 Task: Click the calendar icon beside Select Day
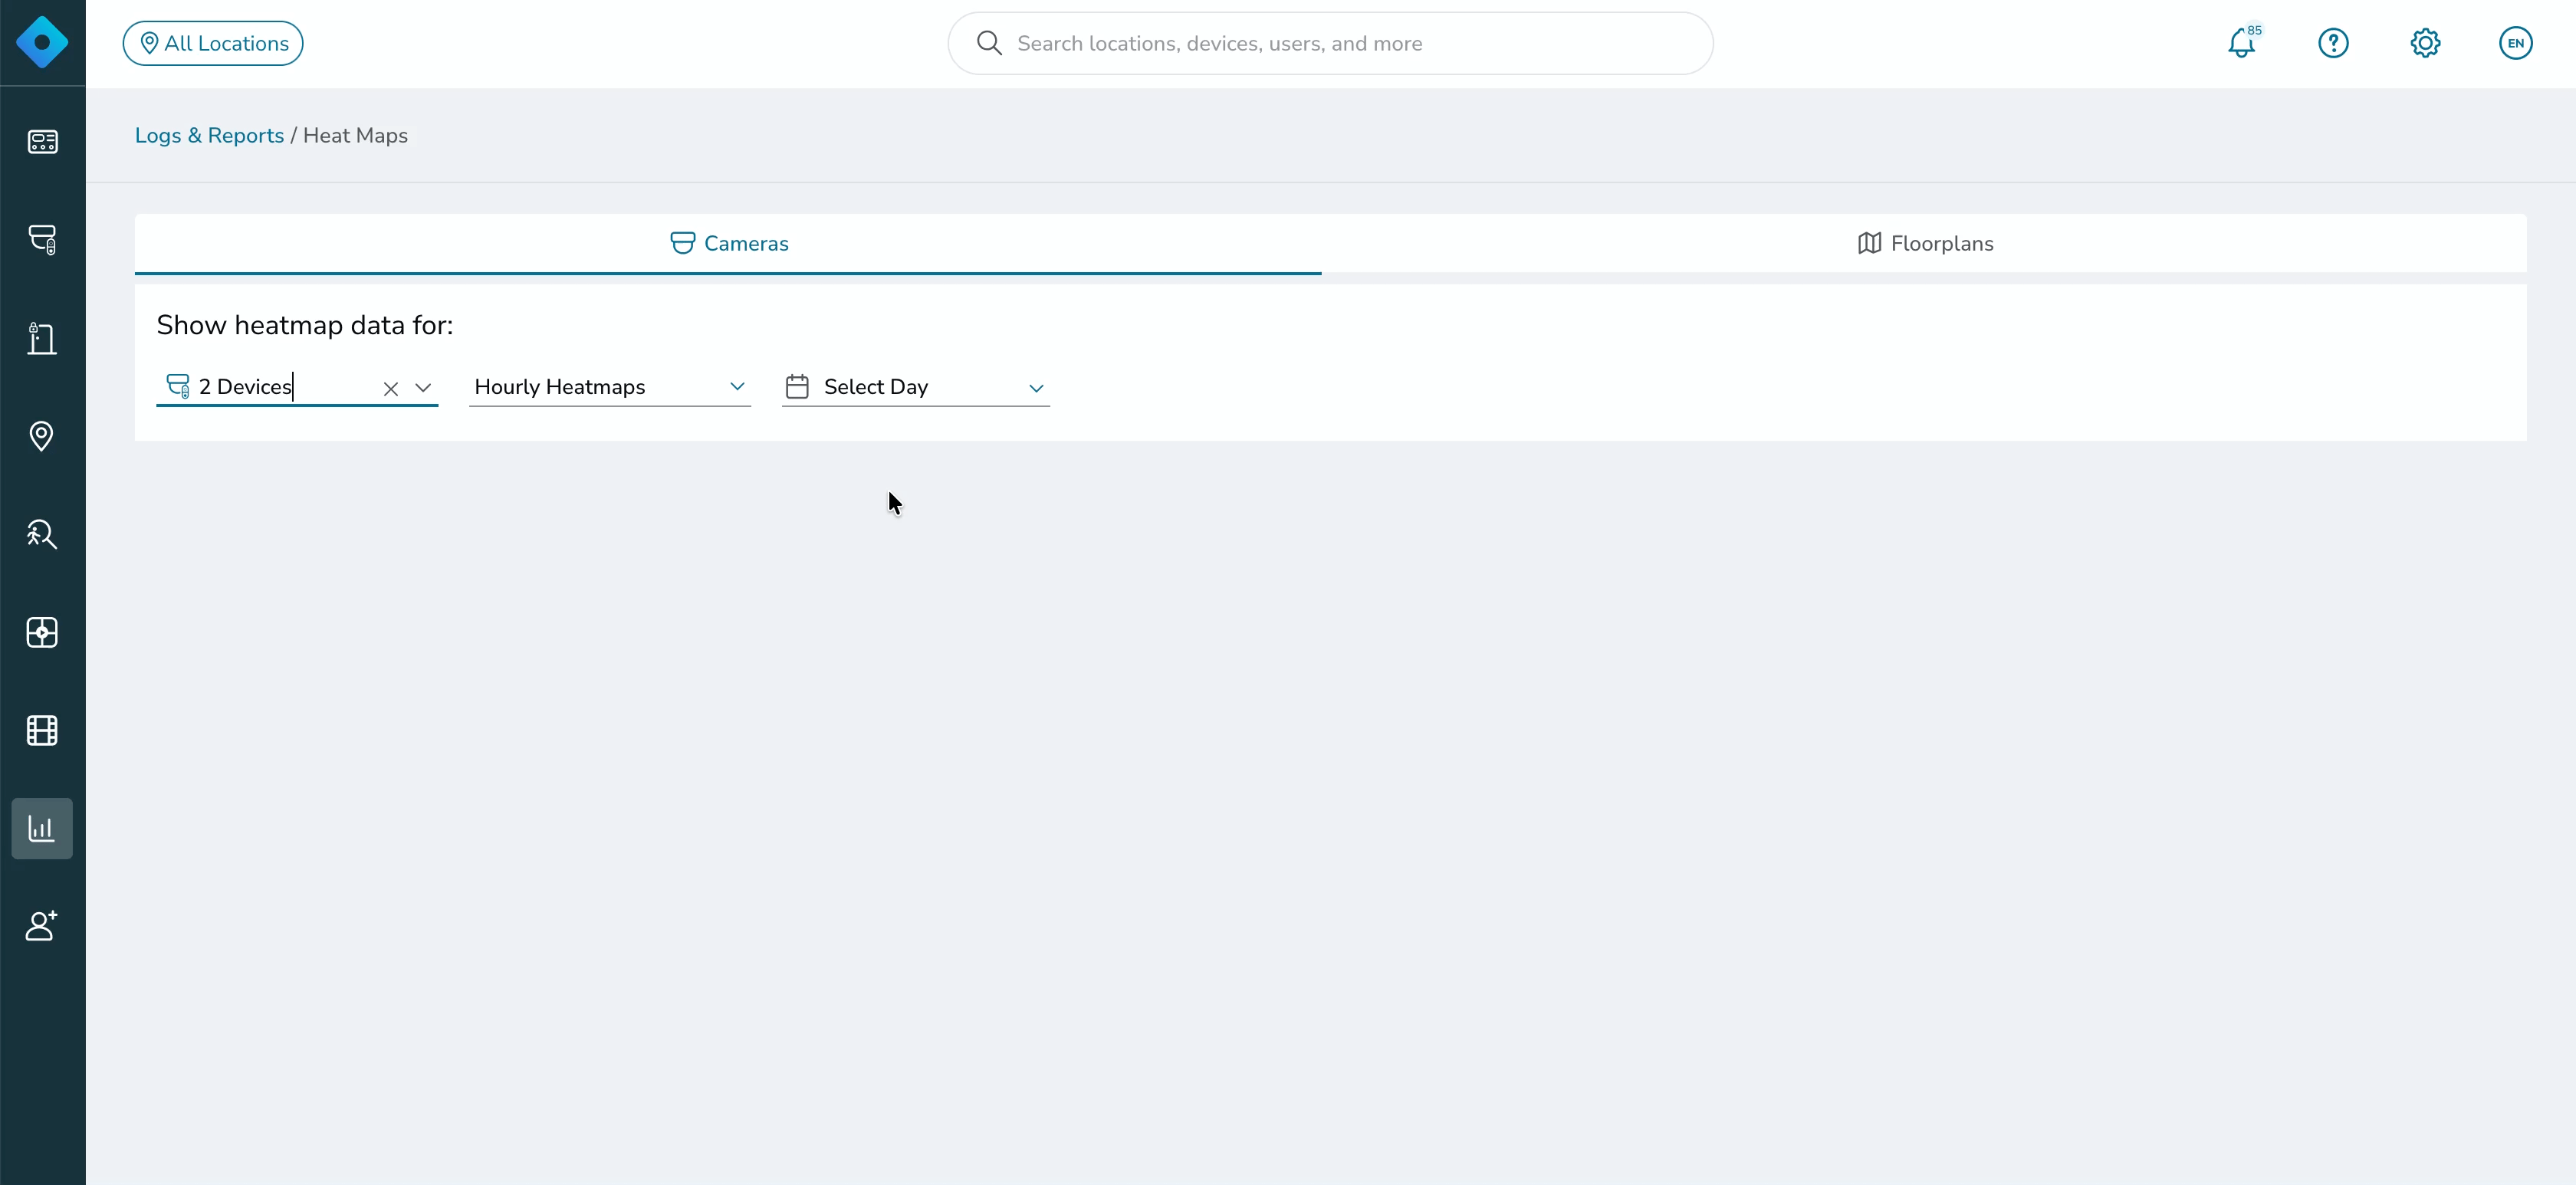pyautogui.click(x=797, y=386)
